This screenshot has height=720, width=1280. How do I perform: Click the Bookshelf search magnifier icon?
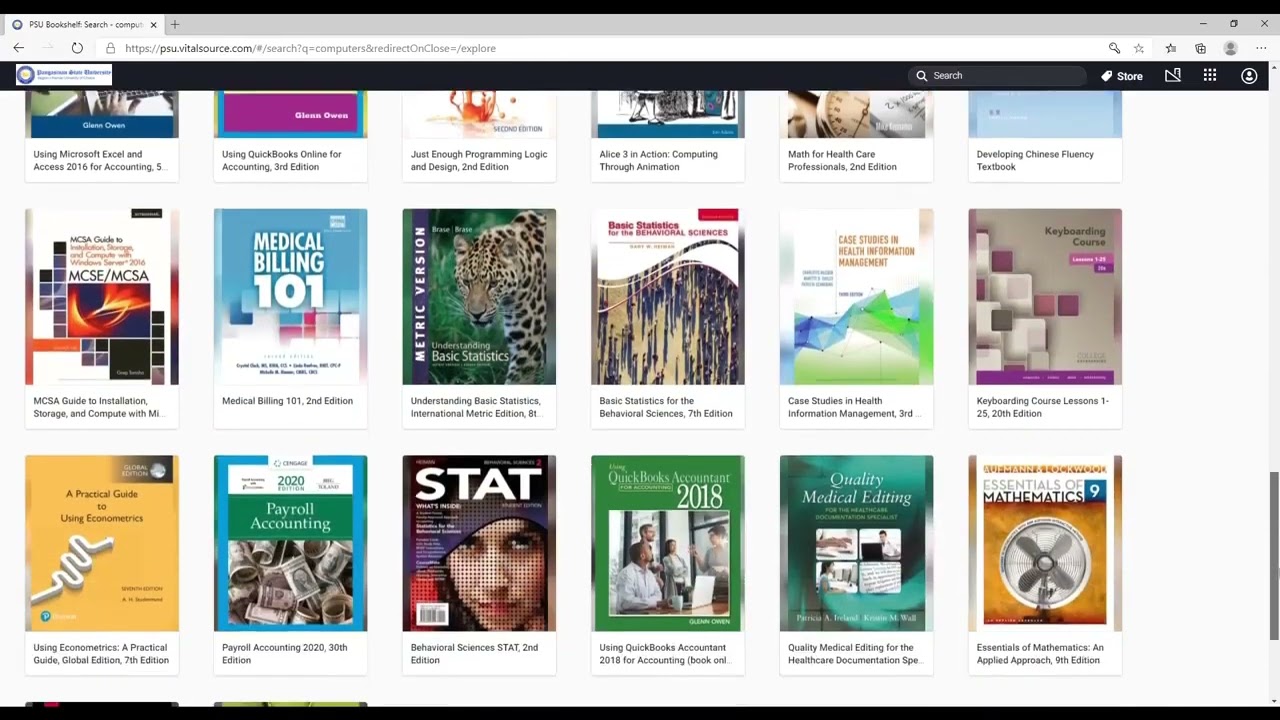pos(921,75)
